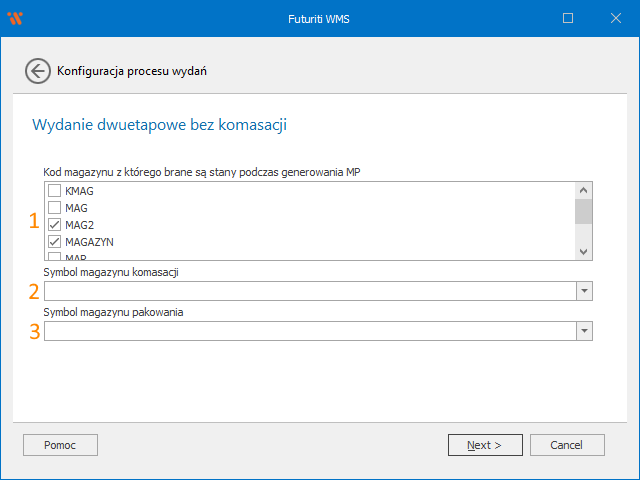The height and width of the screenshot is (480, 640).
Task: Open the Symbol magazynu pakowania dropdown
Action: point(584,331)
